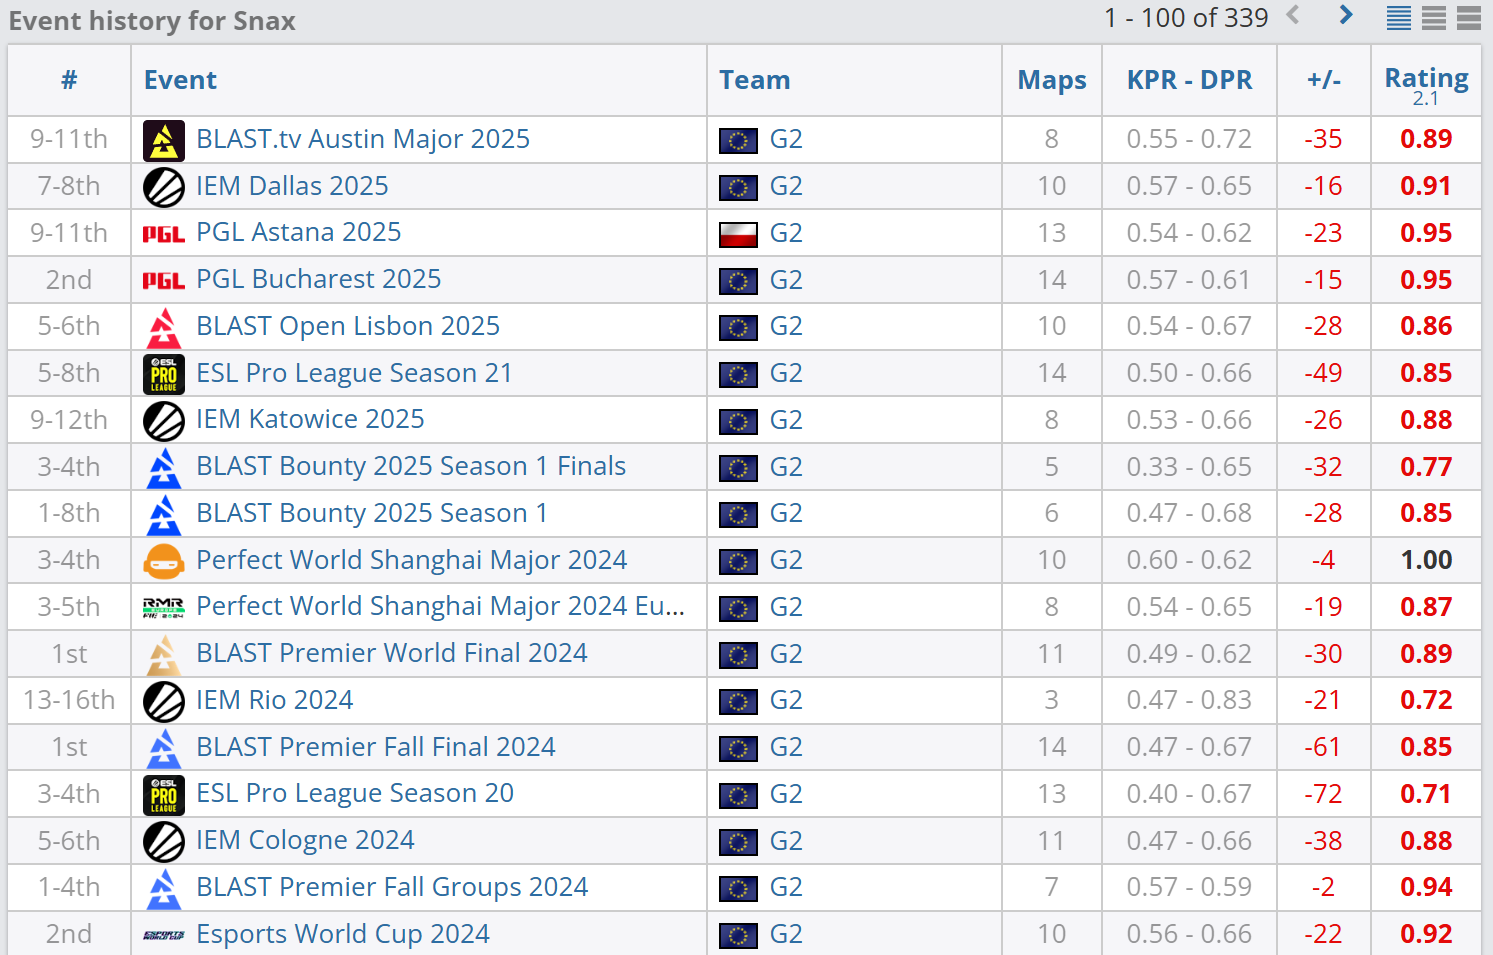Click IEM Katowice 2025 logo icon
1493x955 pixels.
point(164,421)
